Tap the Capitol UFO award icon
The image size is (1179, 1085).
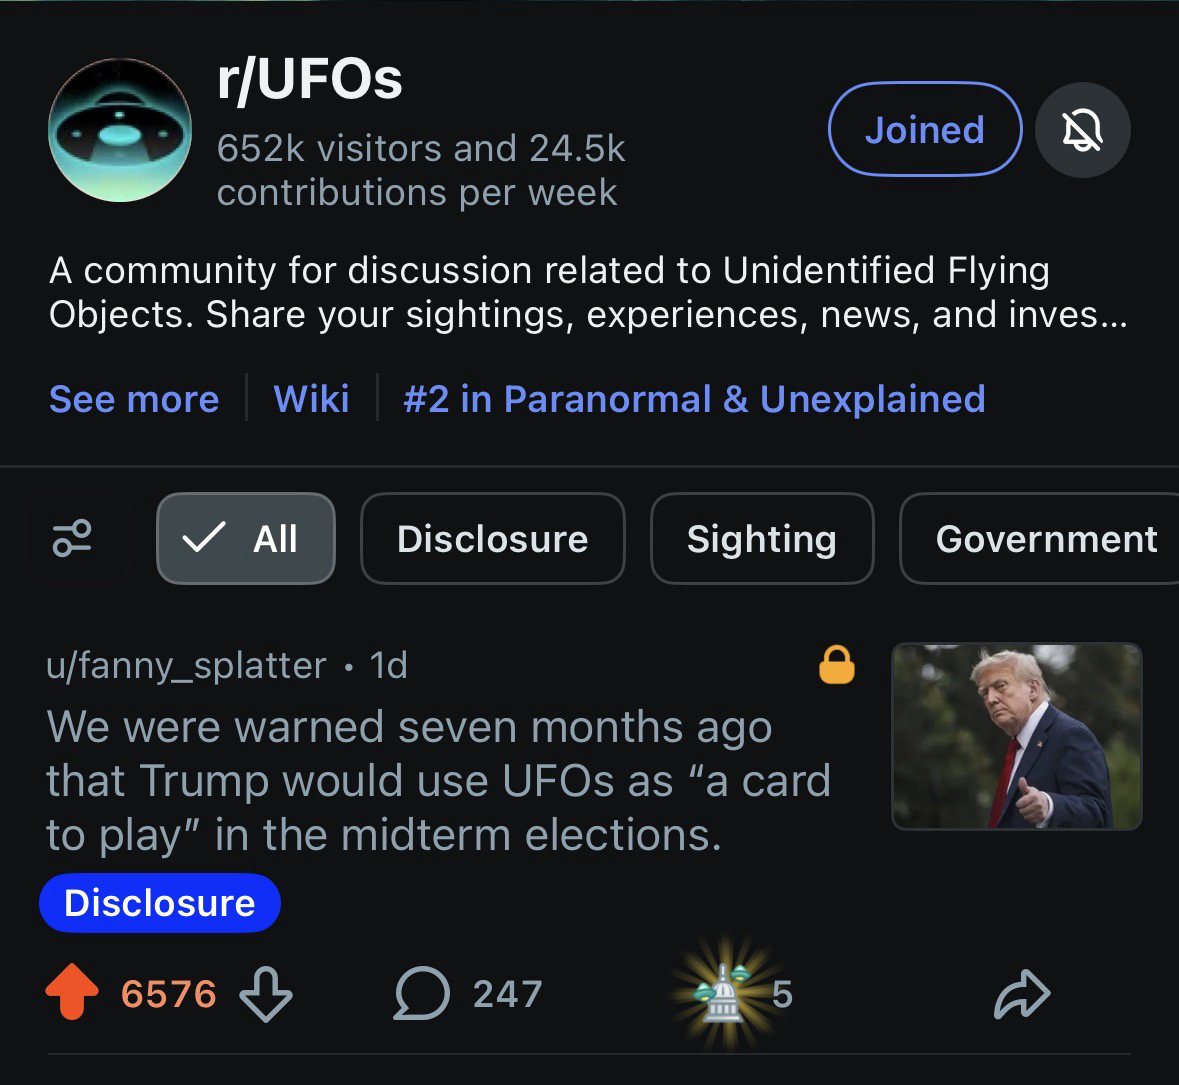718,994
